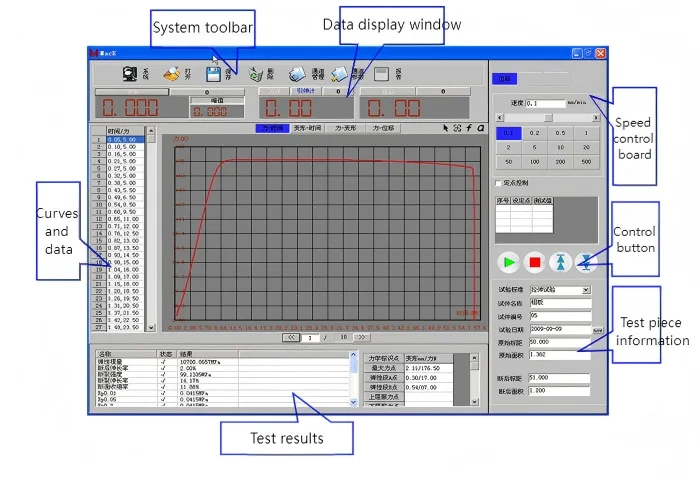Click the mechanics points table scroll-down arrow
Image resolution: width=700 pixels, height=480 pixels.
tap(475, 402)
